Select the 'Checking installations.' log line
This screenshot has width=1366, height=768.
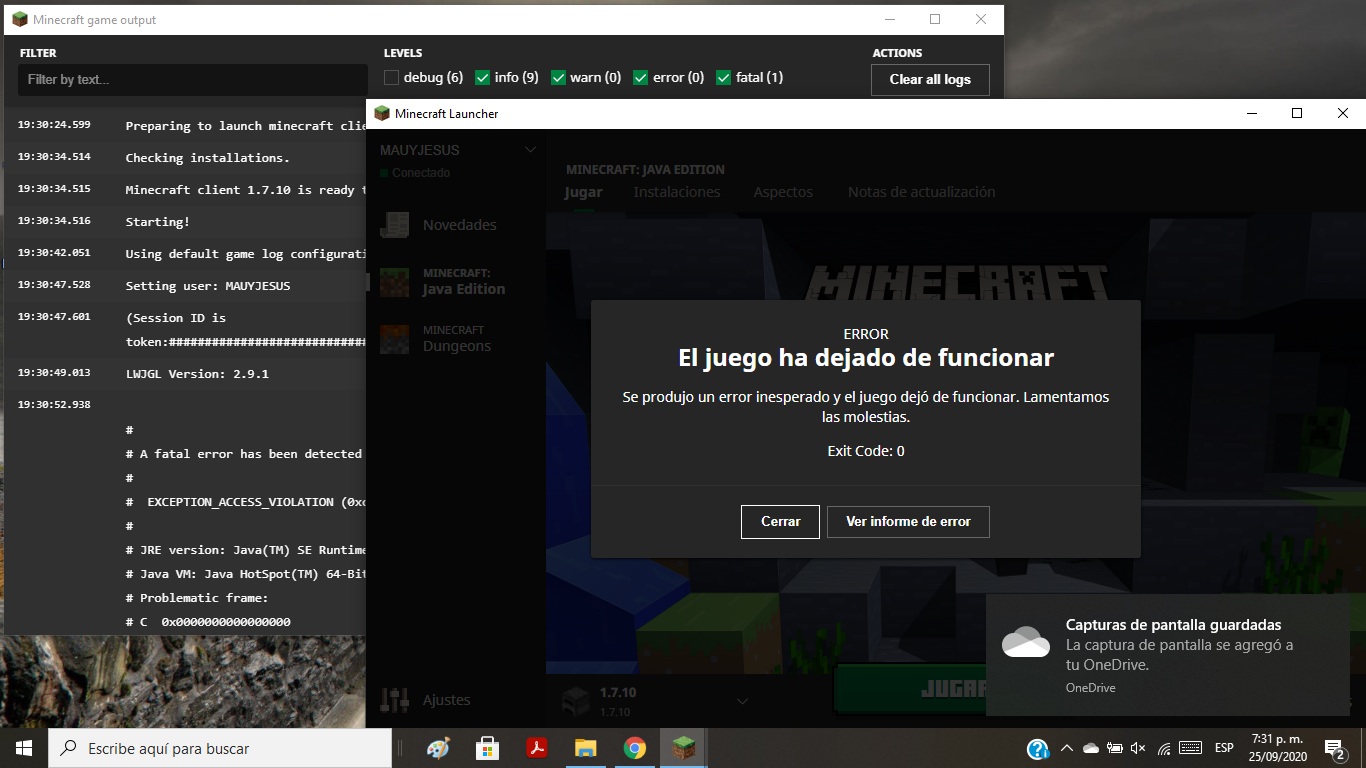(207, 158)
